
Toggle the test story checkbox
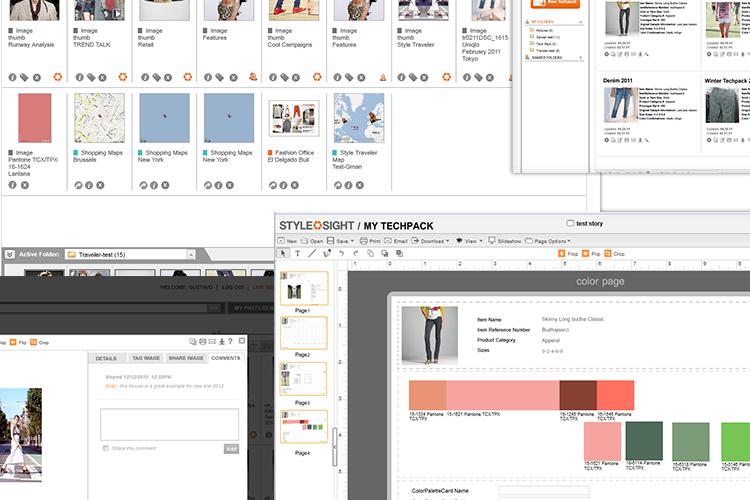[x=570, y=224]
